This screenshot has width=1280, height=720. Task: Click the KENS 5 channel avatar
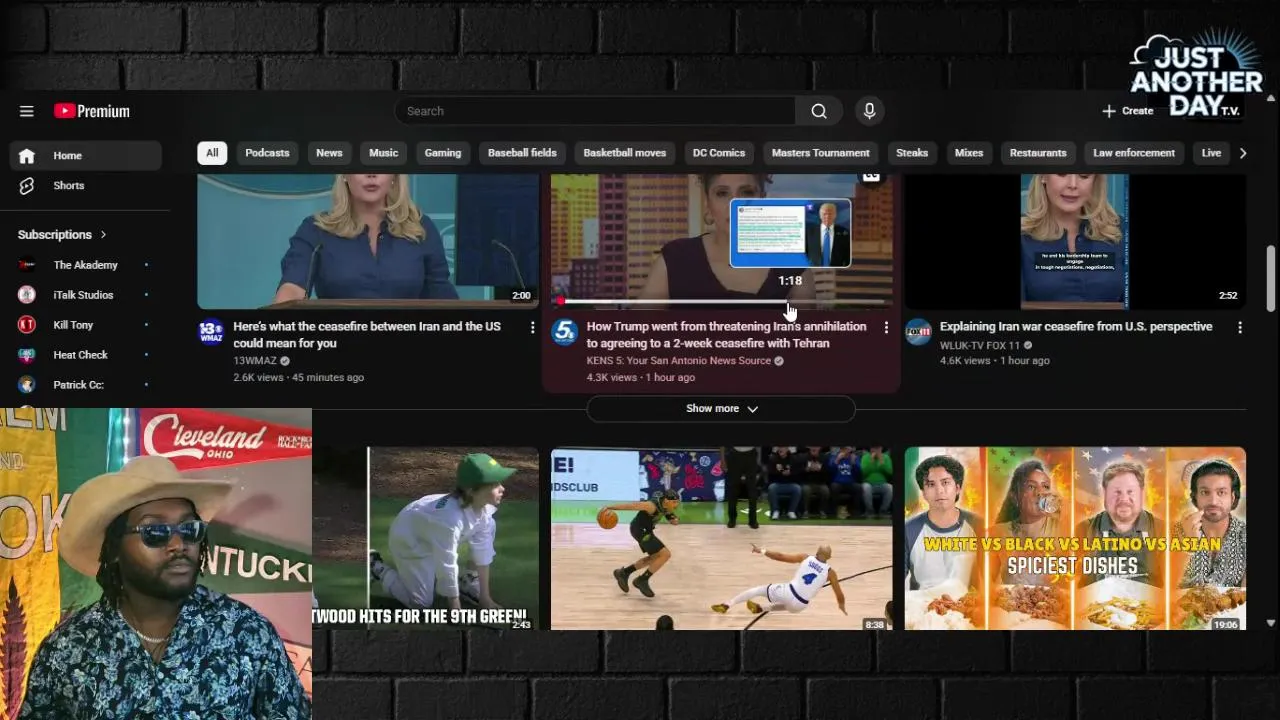click(565, 332)
